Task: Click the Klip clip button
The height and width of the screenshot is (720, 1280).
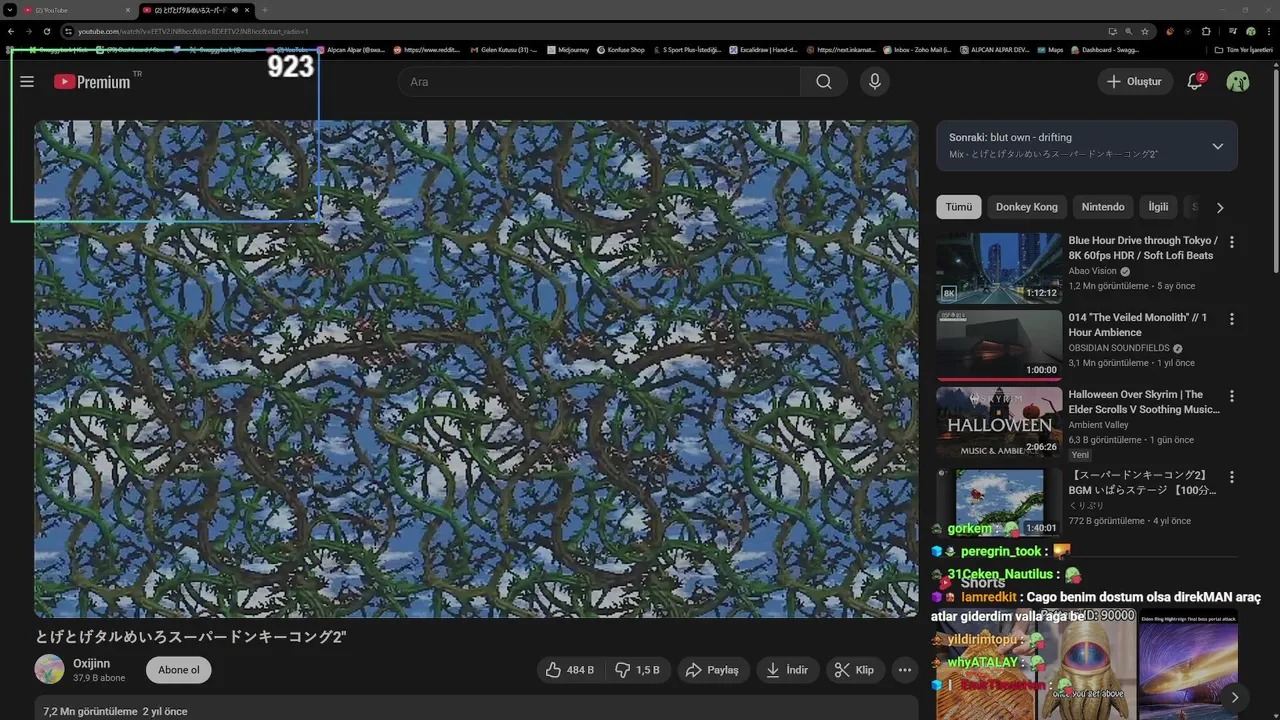Action: pos(855,670)
